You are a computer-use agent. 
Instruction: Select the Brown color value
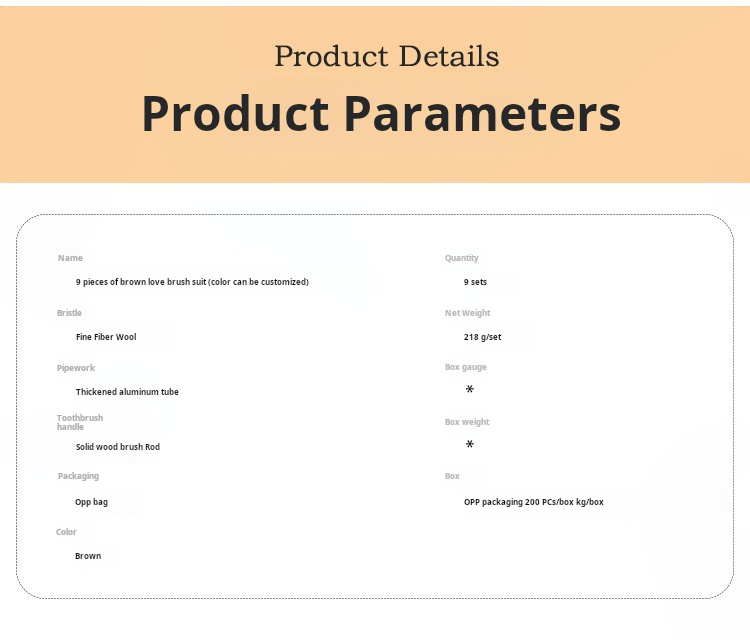coord(88,556)
